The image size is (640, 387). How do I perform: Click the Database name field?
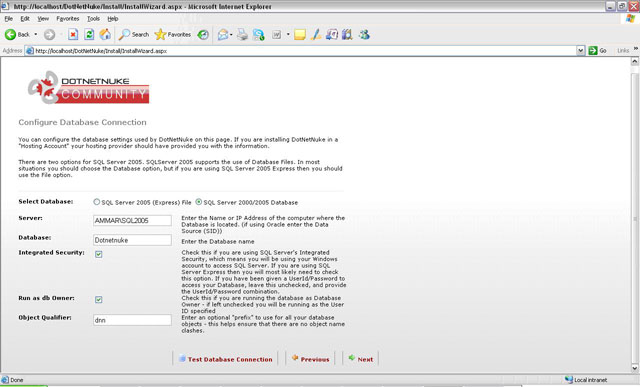pyautogui.click(x=132, y=240)
